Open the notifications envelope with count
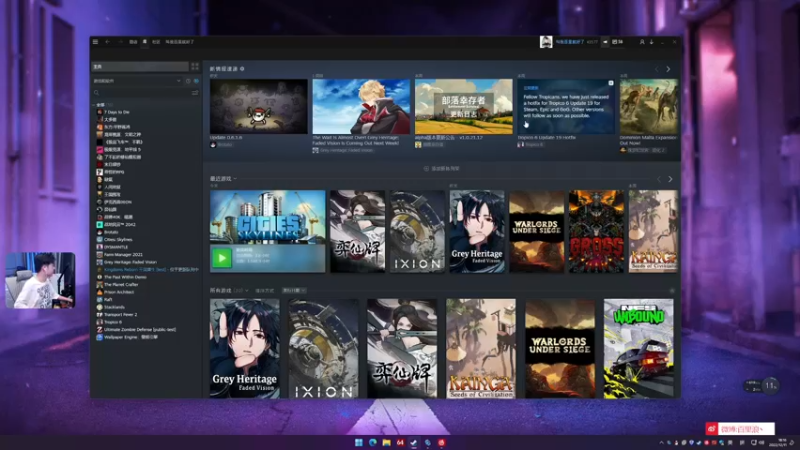The image size is (800, 450). [x=617, y=42]
